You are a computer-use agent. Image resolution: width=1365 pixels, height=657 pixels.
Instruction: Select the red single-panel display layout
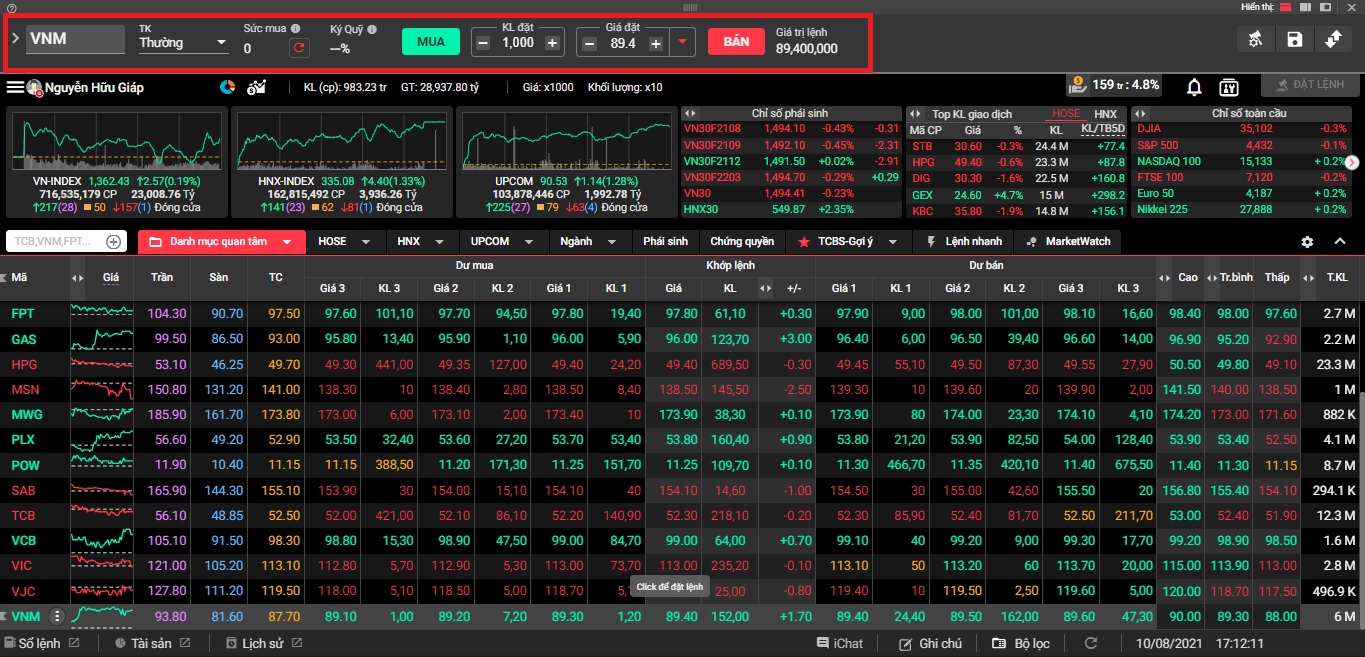click(x=1284, y=6)
